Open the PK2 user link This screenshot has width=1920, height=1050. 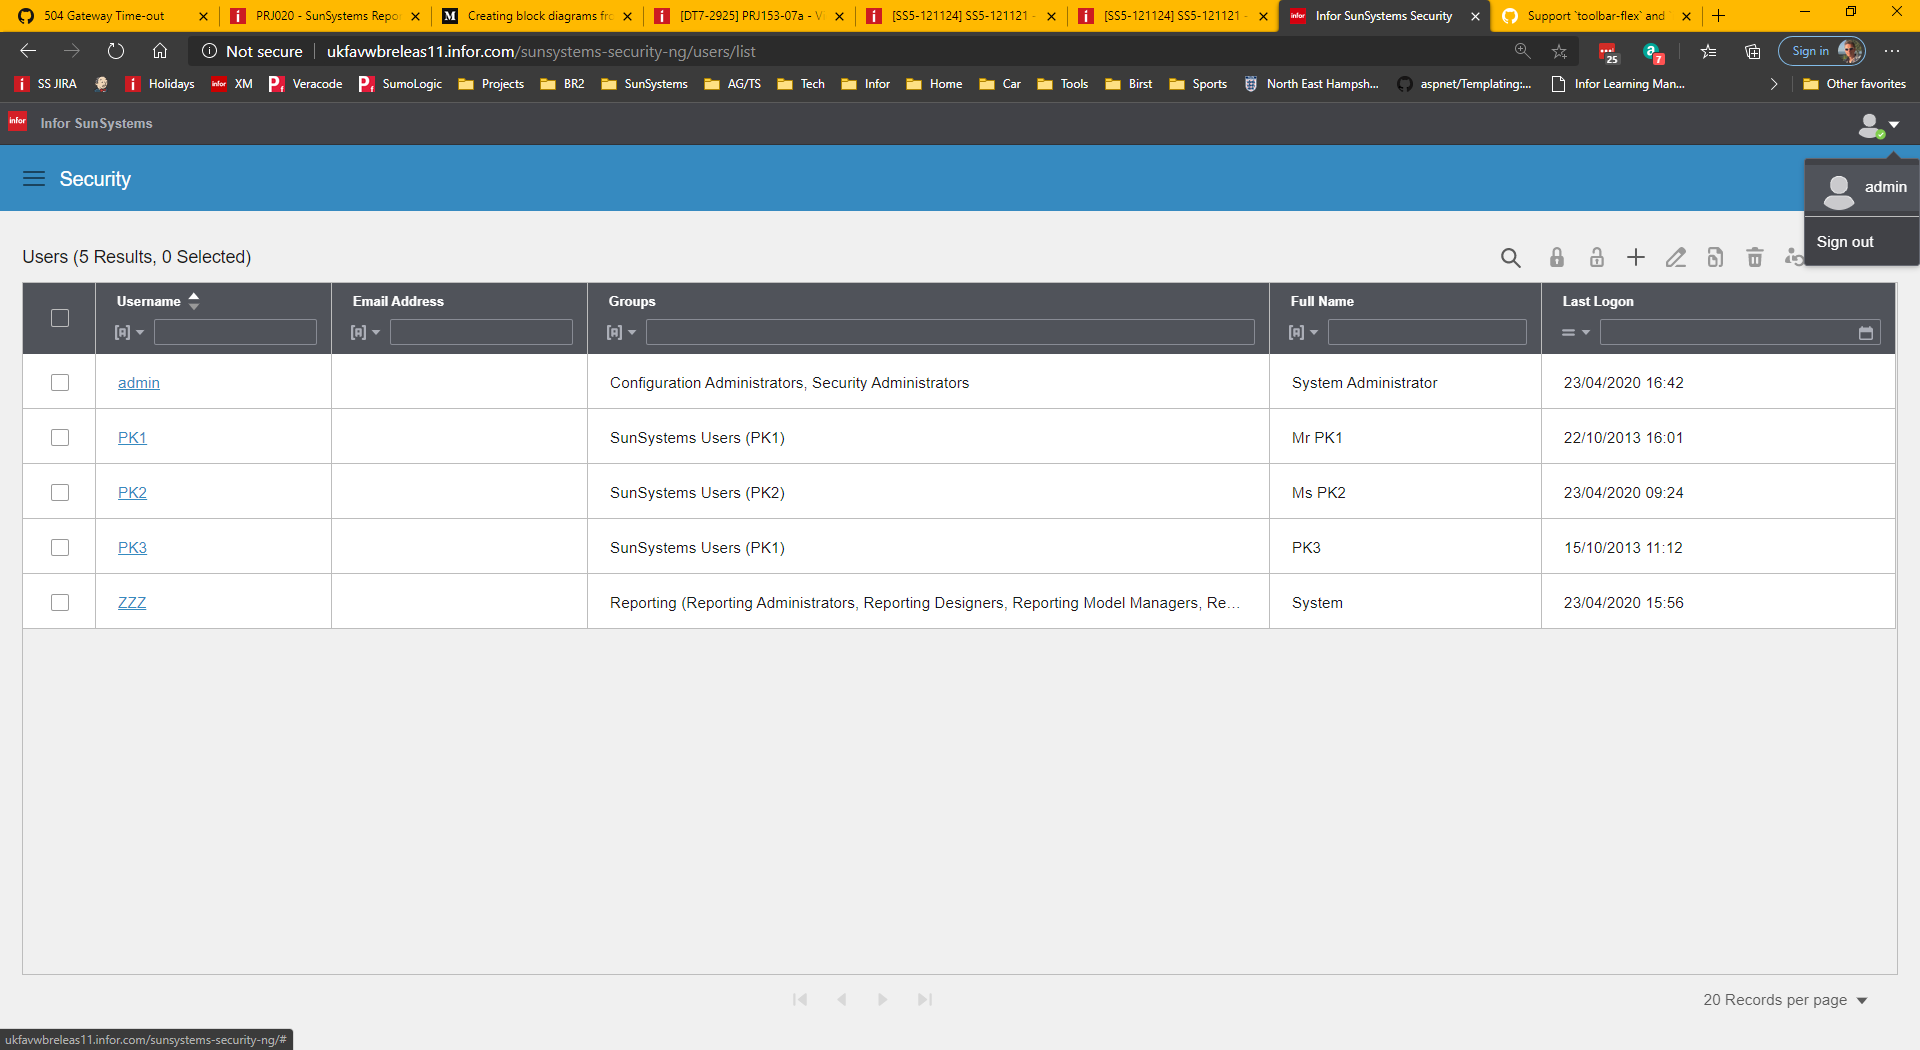click(x=132, y=493)
